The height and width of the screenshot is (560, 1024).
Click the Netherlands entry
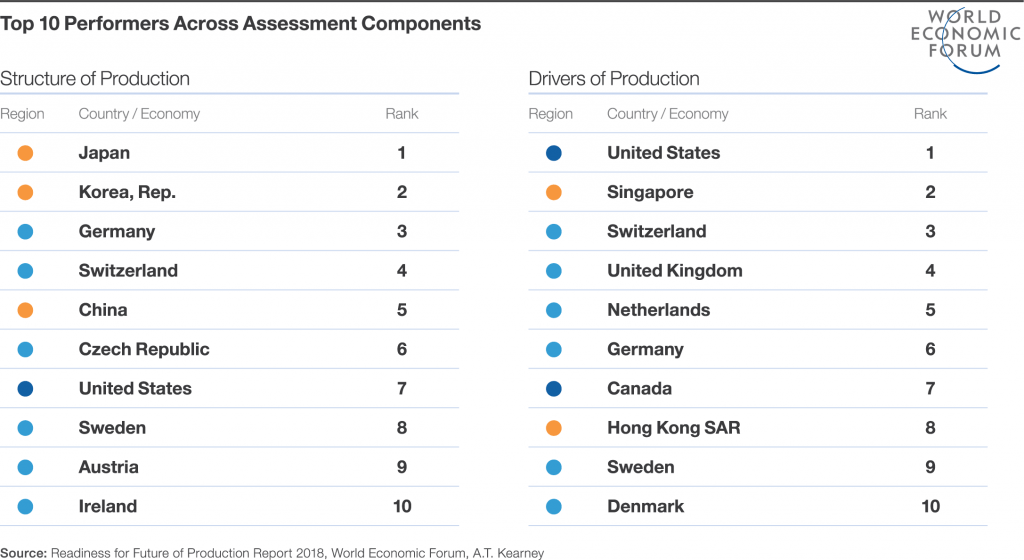coord(659,310)
